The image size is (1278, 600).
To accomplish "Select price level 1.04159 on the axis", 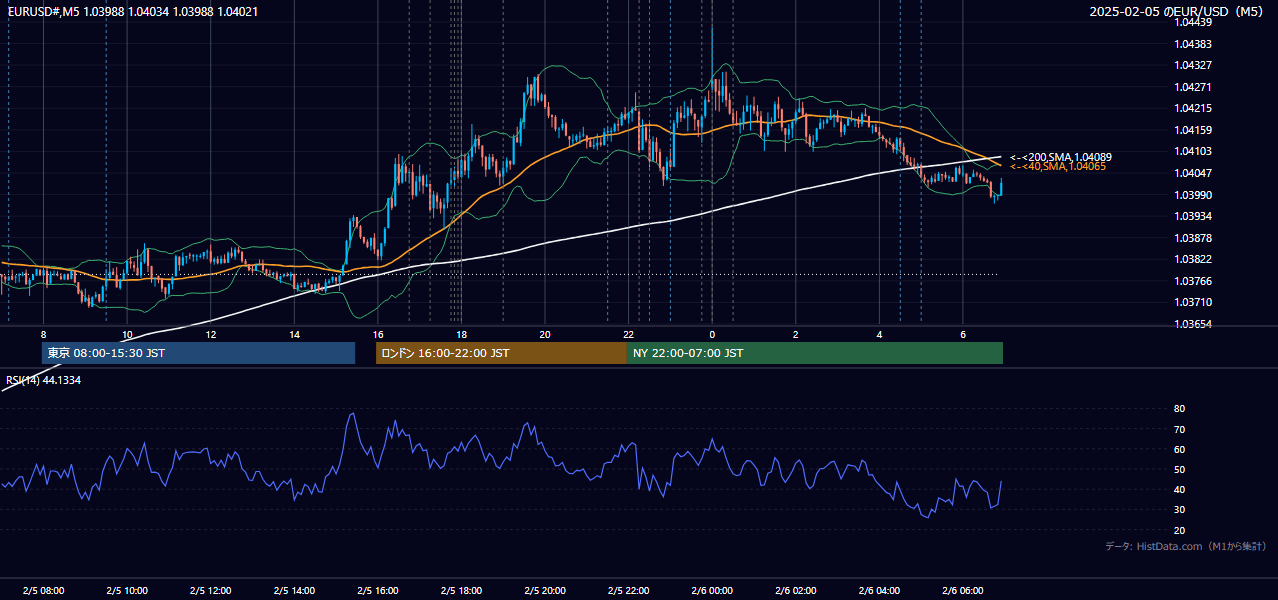I will (x=1193, y=130).
